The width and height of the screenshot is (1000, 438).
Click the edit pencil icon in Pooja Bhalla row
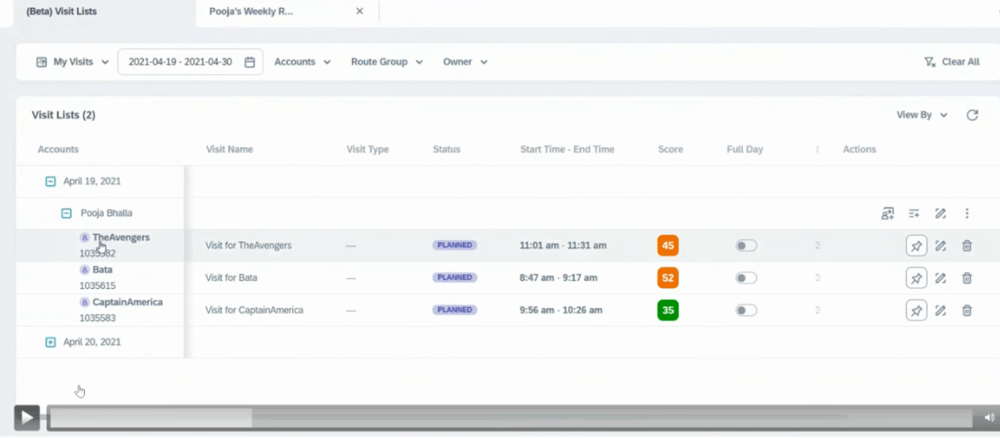point(940,214)
